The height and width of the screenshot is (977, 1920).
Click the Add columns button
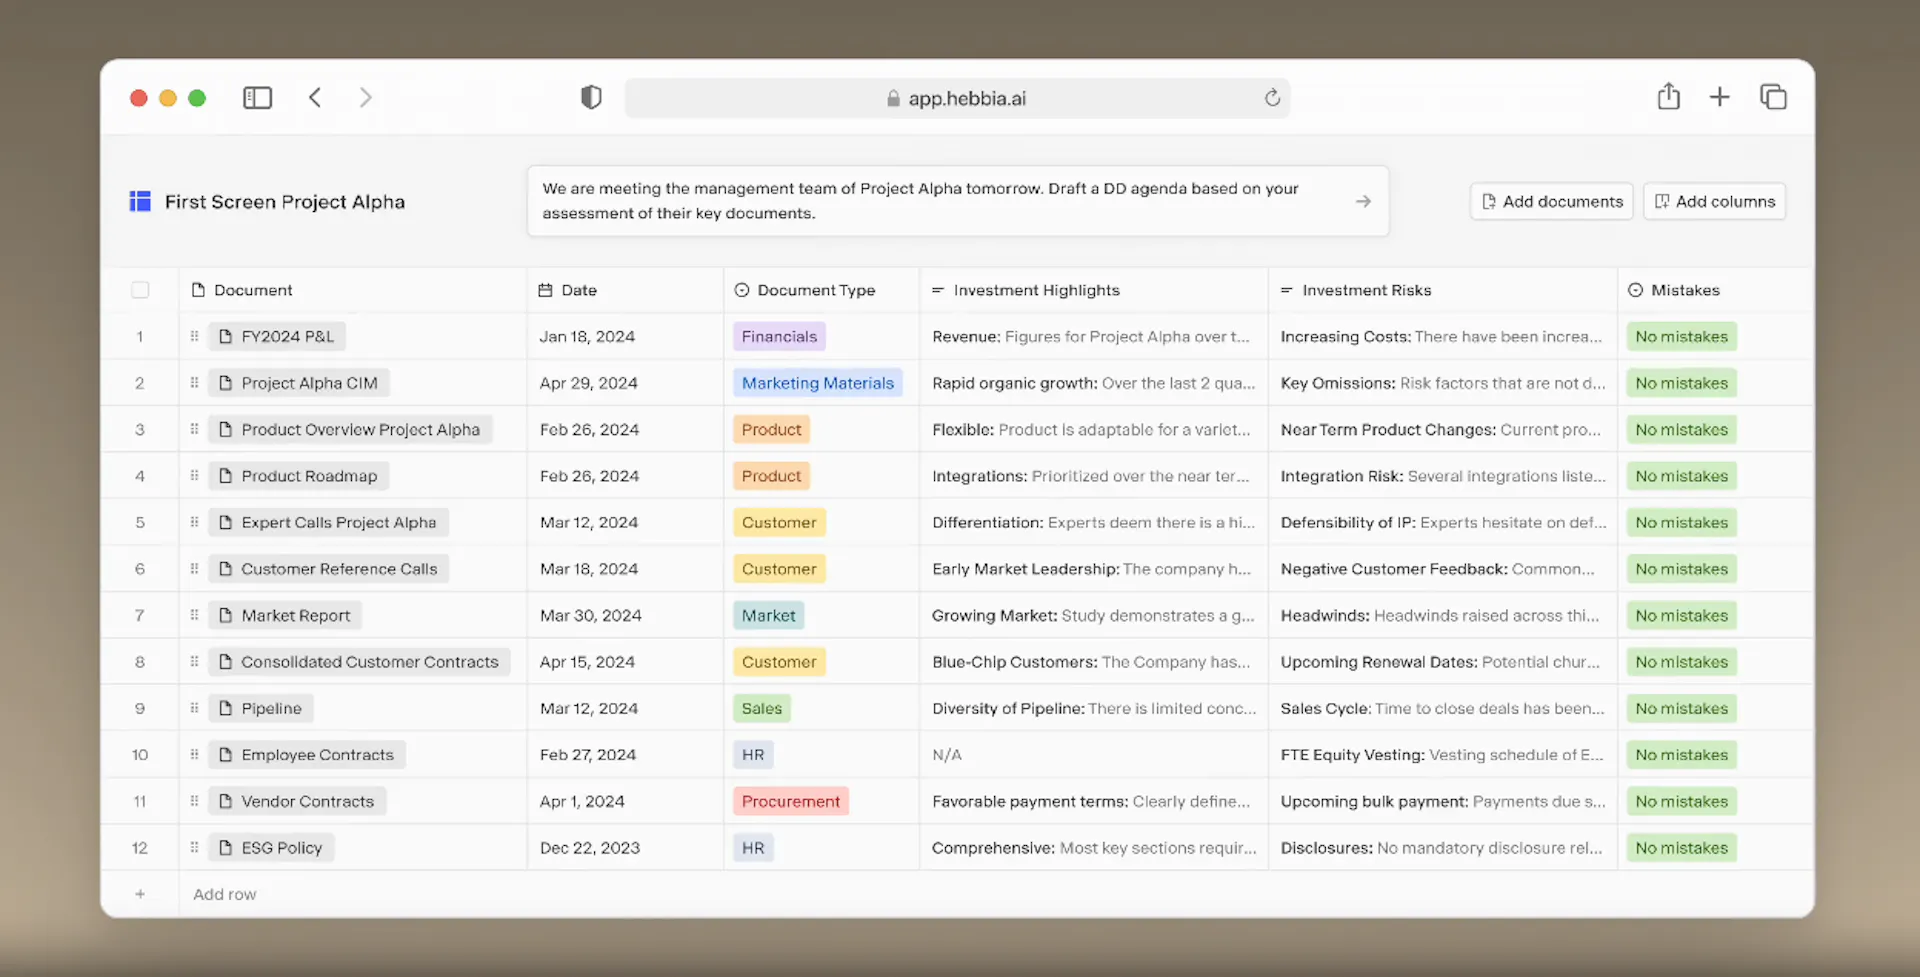[1714, 201]
